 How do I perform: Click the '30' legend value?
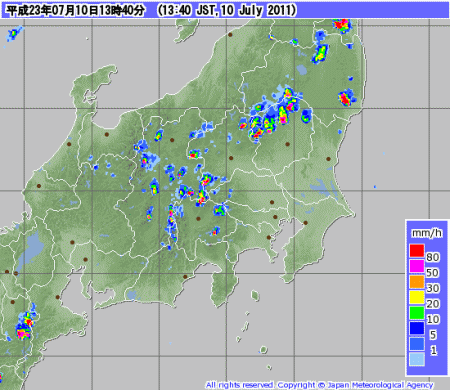coord(433,288)
